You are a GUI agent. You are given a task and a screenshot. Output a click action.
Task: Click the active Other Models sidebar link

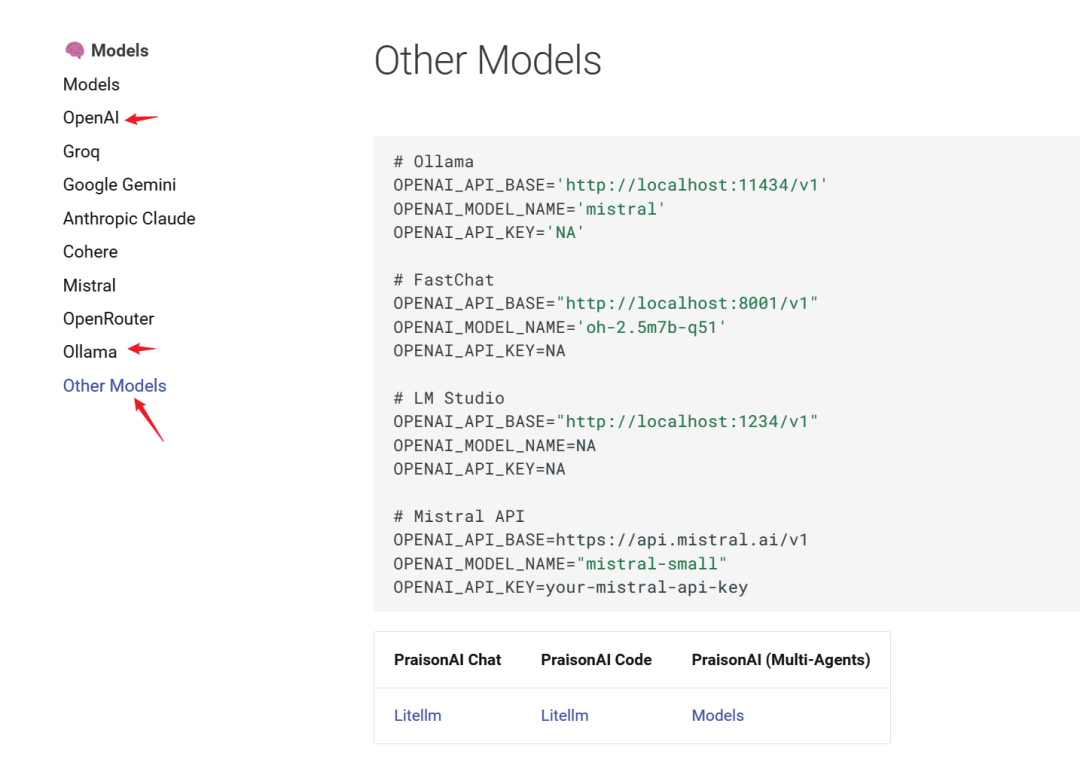[114, 386]
